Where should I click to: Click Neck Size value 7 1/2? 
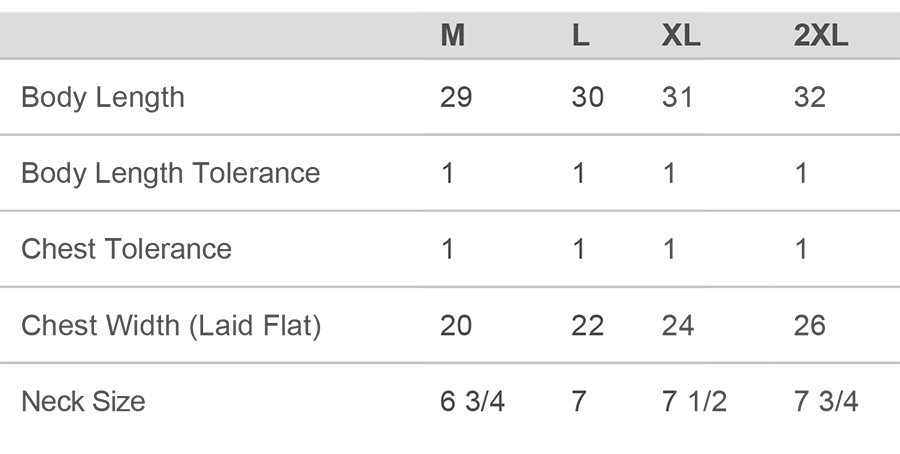(x=694, y=401)
